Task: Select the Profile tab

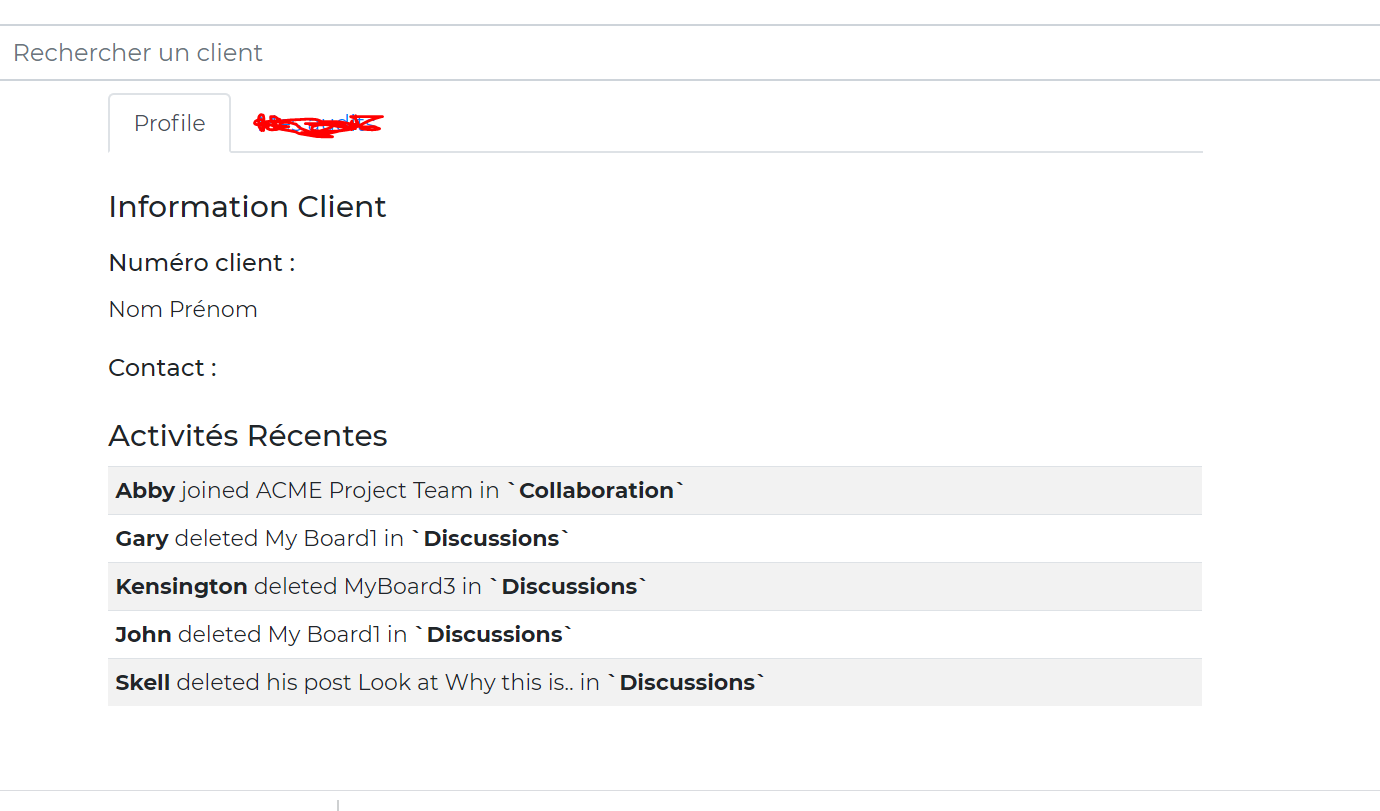Action: 170,123
